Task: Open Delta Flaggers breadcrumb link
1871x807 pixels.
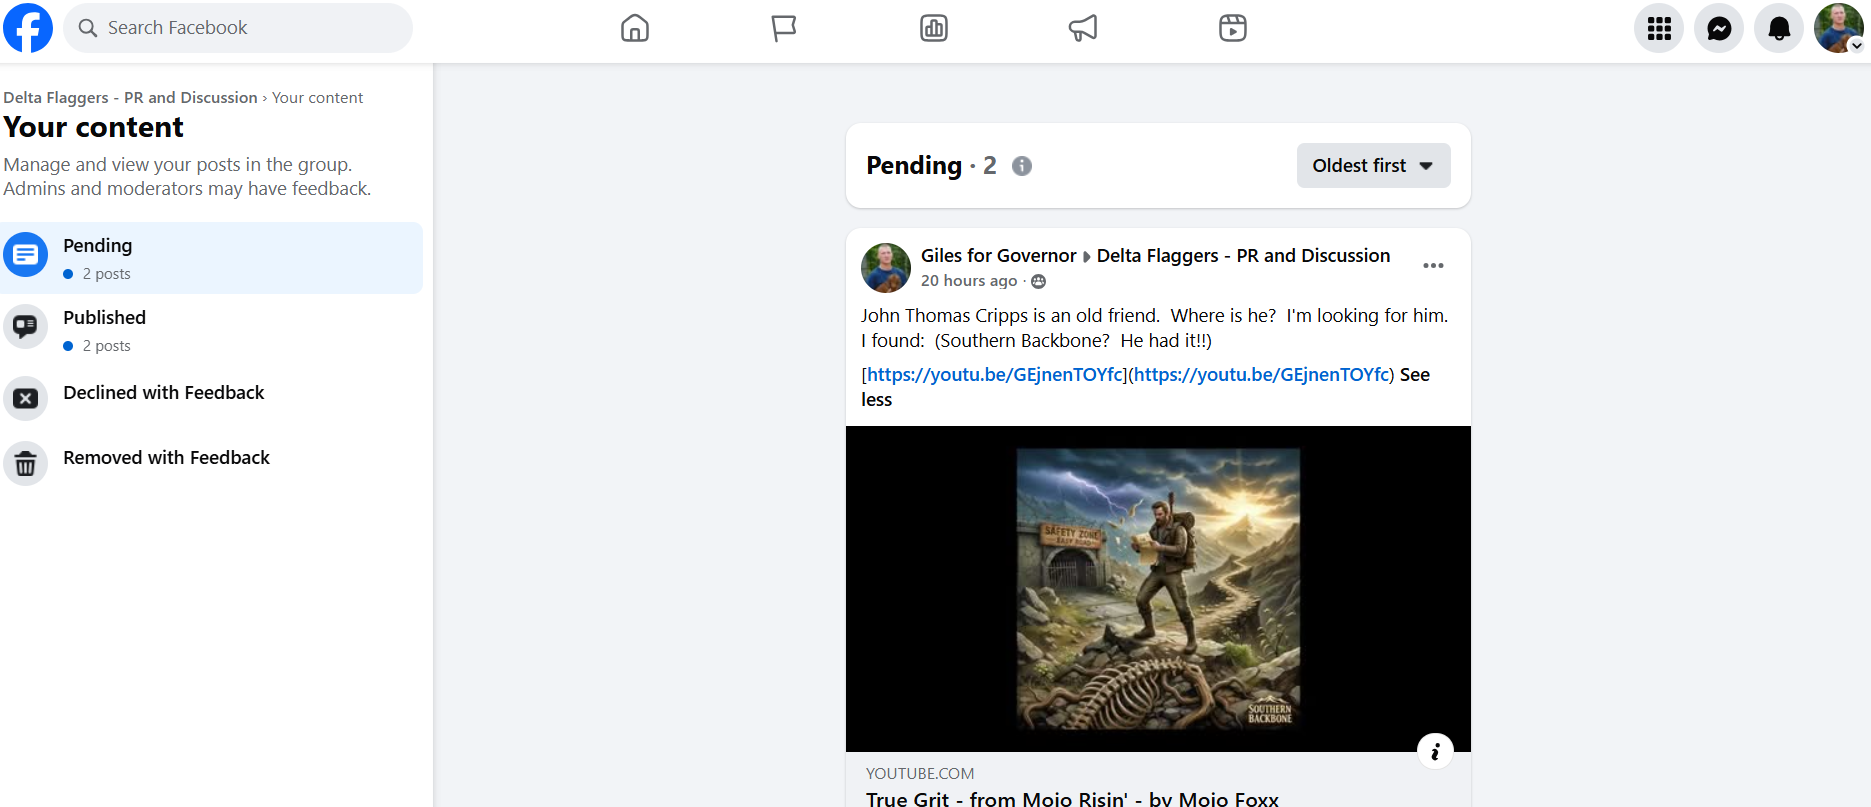Action: (x=130, y=98)
